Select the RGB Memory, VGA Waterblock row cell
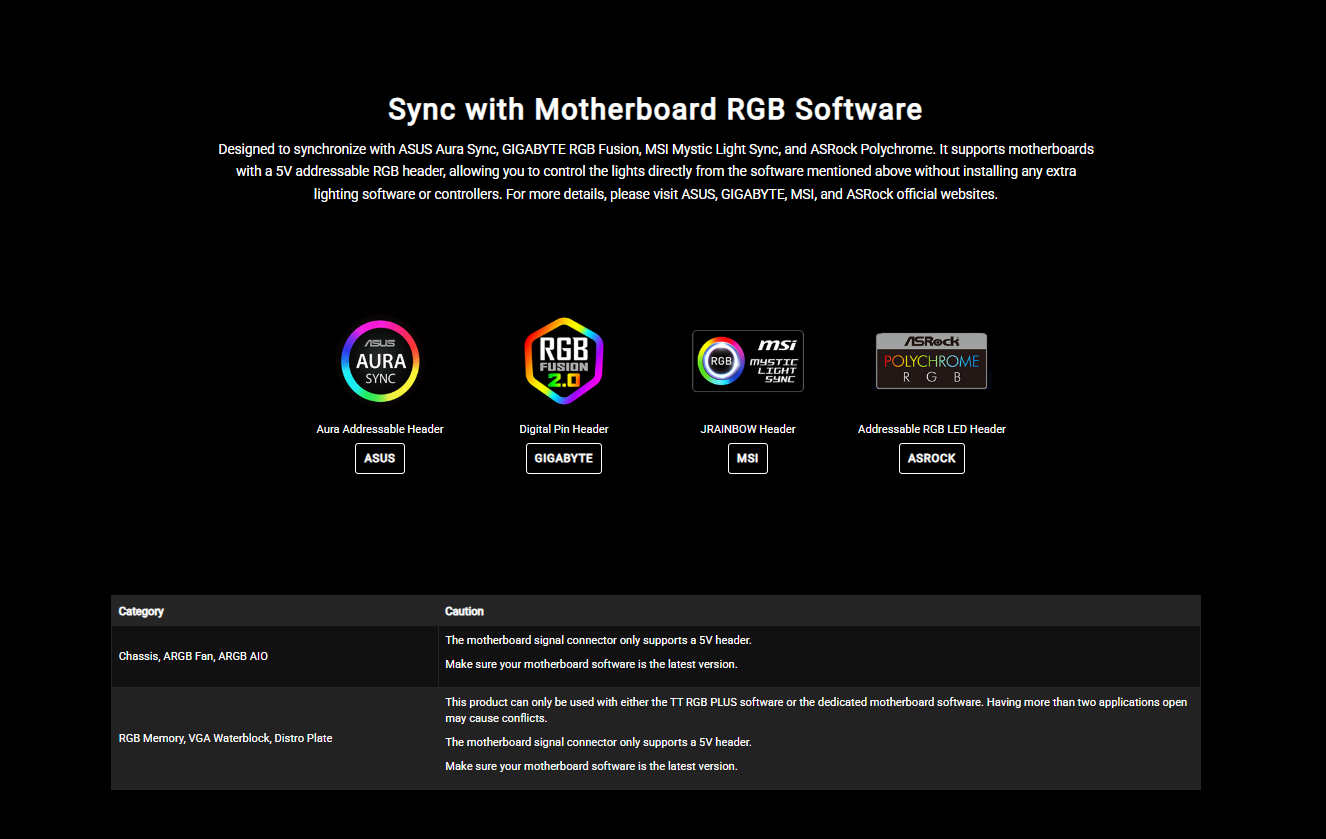 225,738
